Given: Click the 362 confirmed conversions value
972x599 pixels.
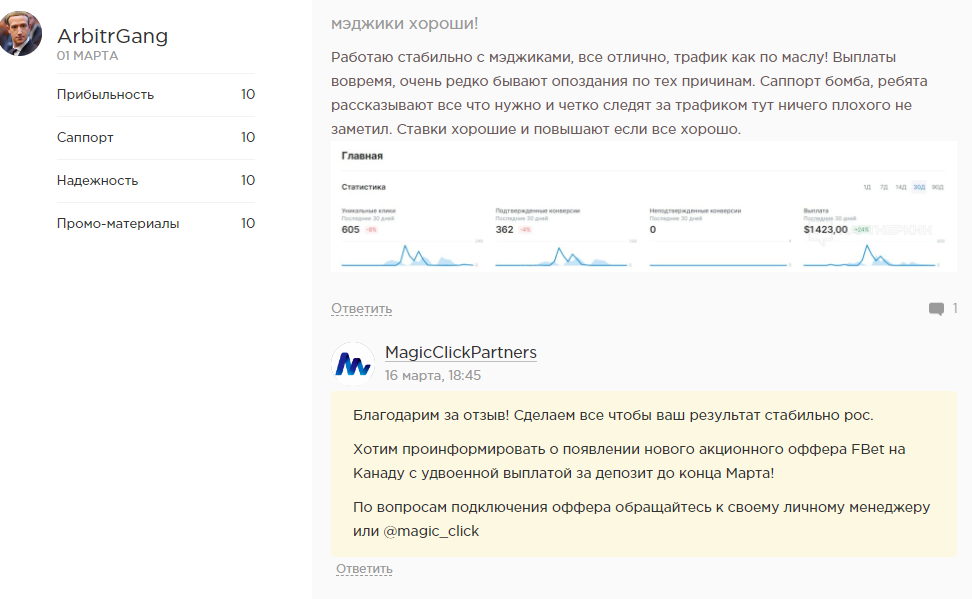Looking at the screenshot, I should (x=504, y=229).
